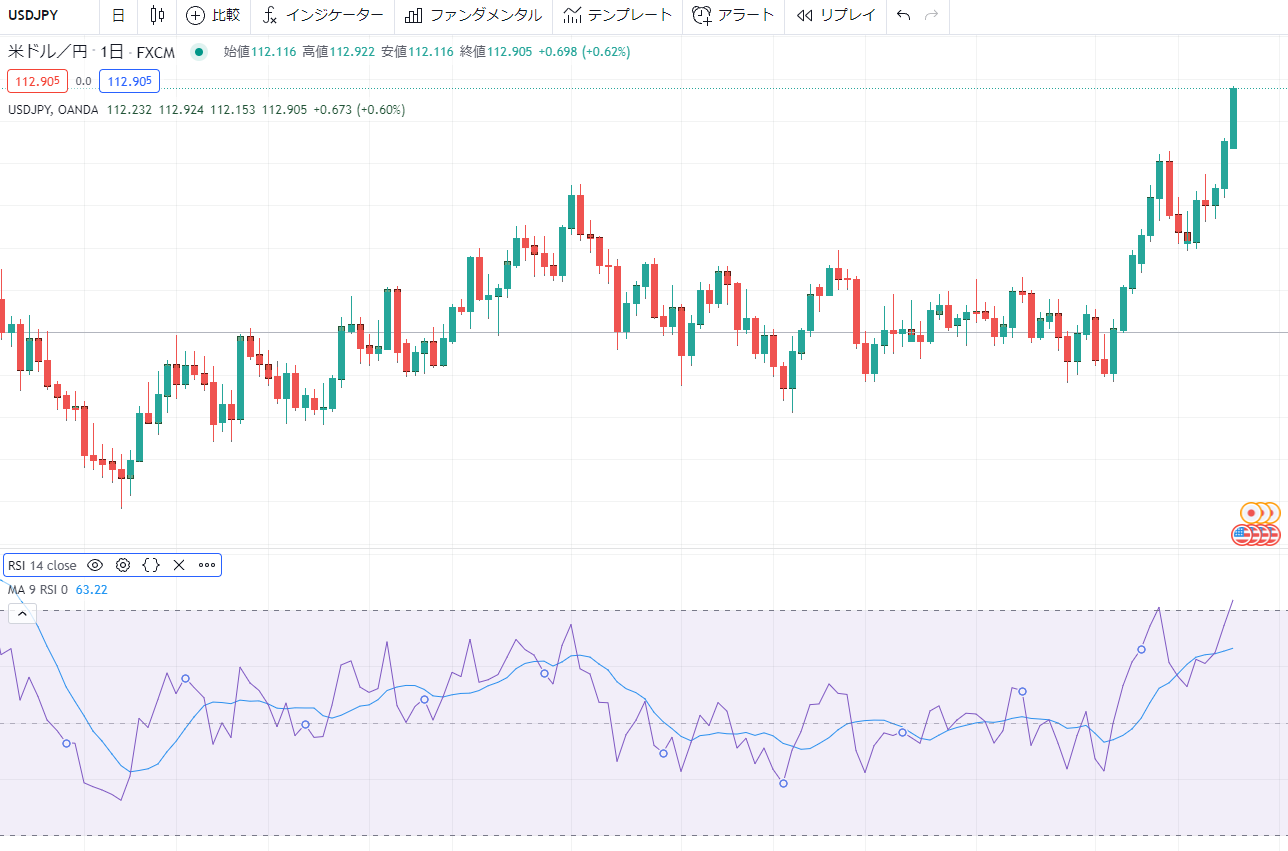Click the 高値112.922 high value
Viewport: 1288px width, 851px height.
click(338, 52)
